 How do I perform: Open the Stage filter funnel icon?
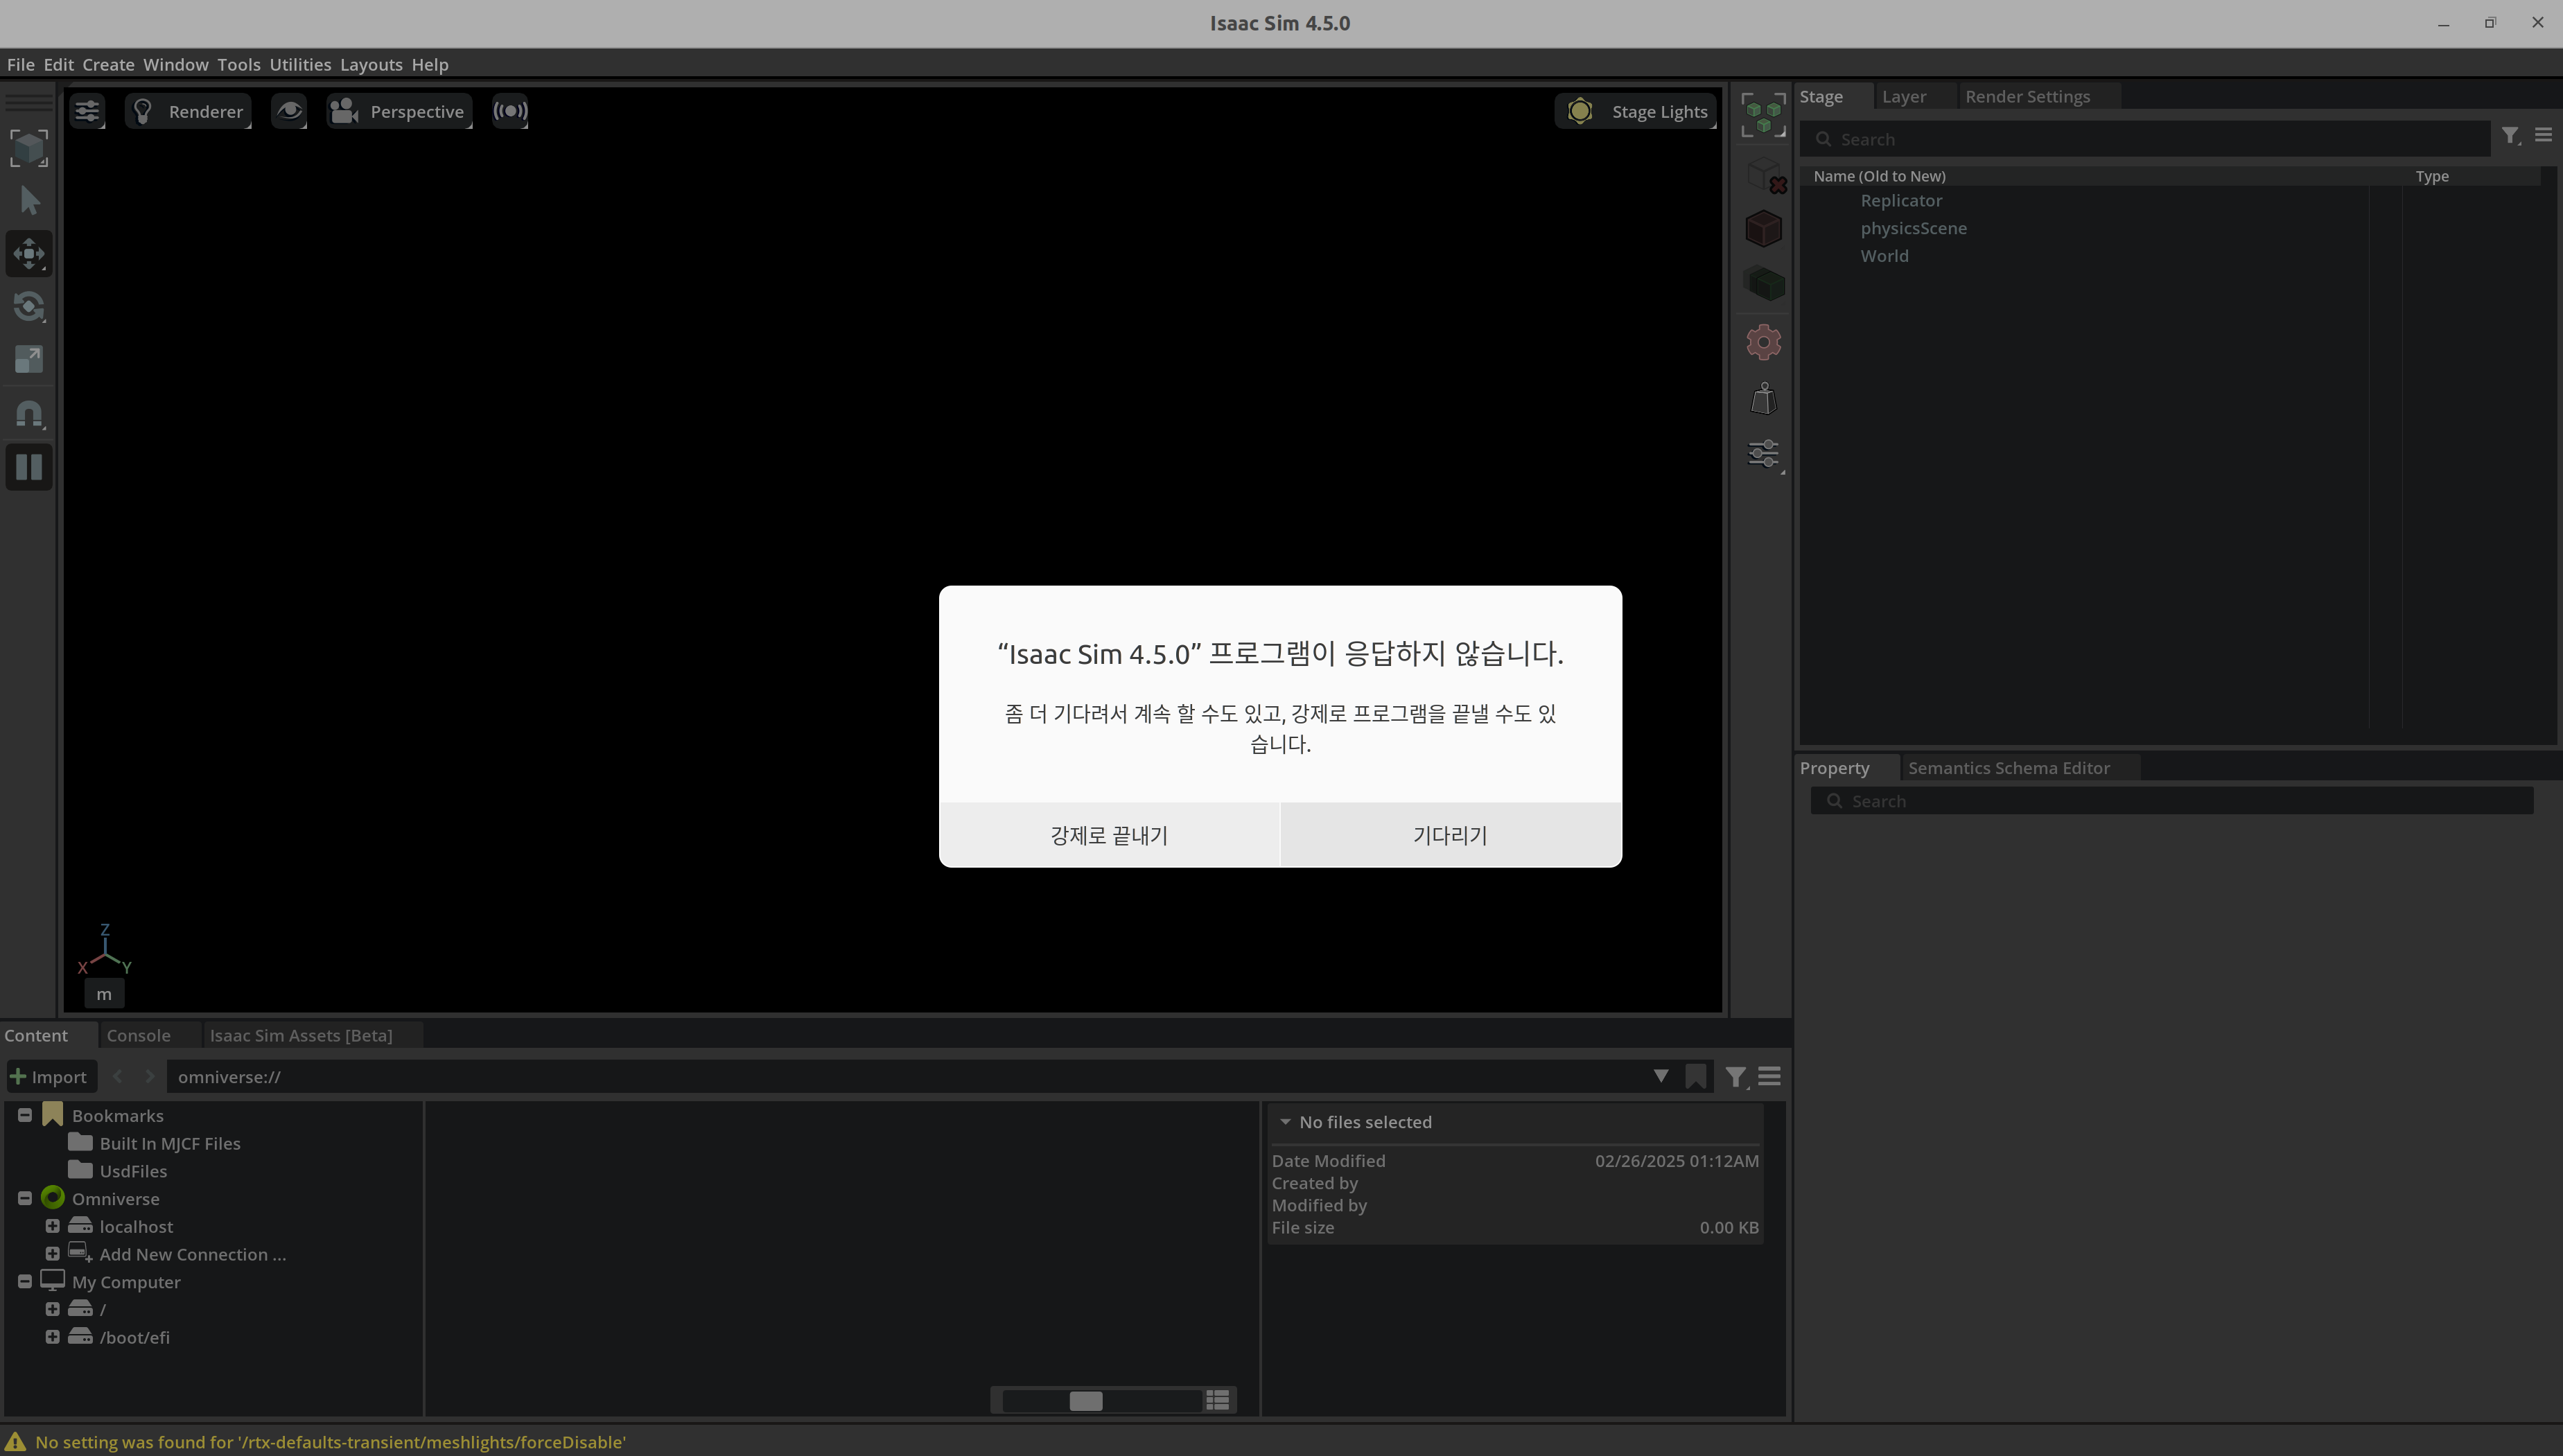2510,136
